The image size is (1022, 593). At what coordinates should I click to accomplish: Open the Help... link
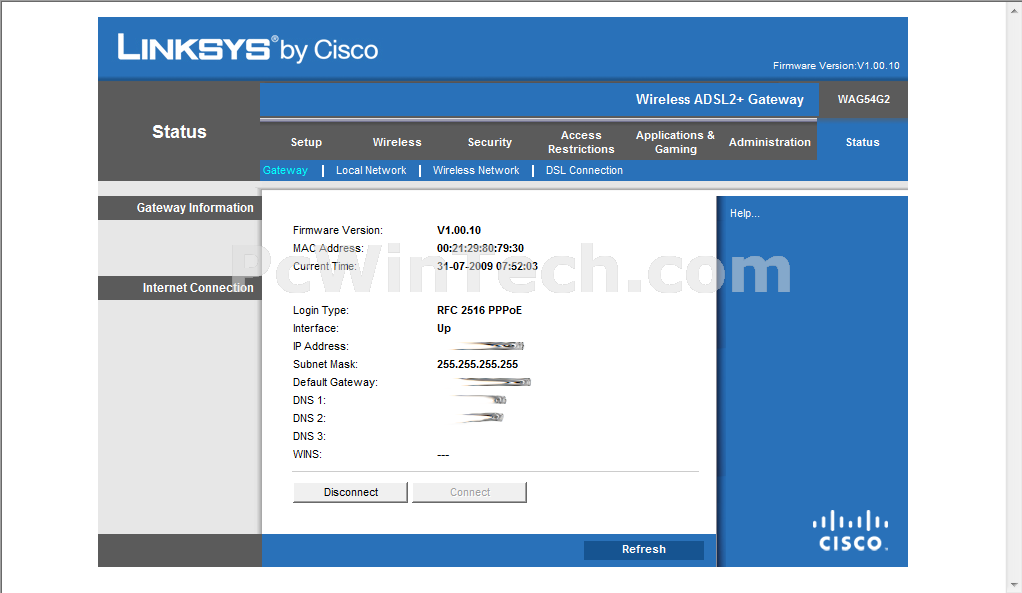pyautogui.click(x=744, y=213)
